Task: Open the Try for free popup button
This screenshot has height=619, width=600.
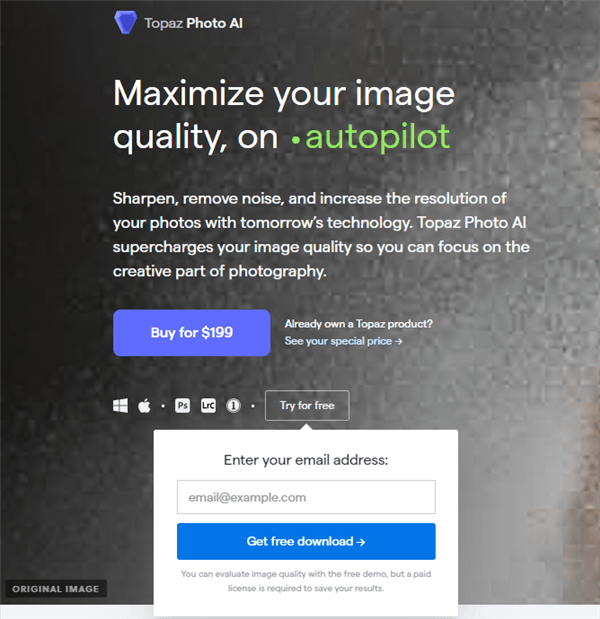Action: [307, 405]
